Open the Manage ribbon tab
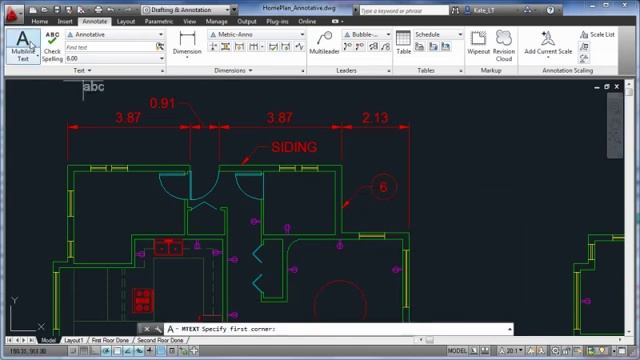 point(216,21)
